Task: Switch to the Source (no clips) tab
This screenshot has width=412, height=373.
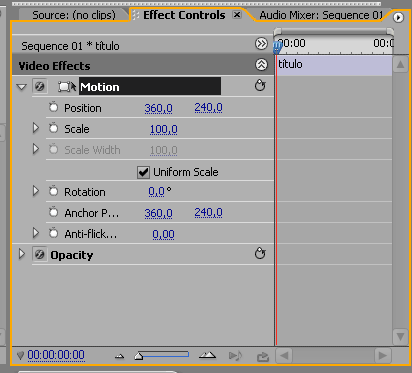Action: click(x=74, y=15)
